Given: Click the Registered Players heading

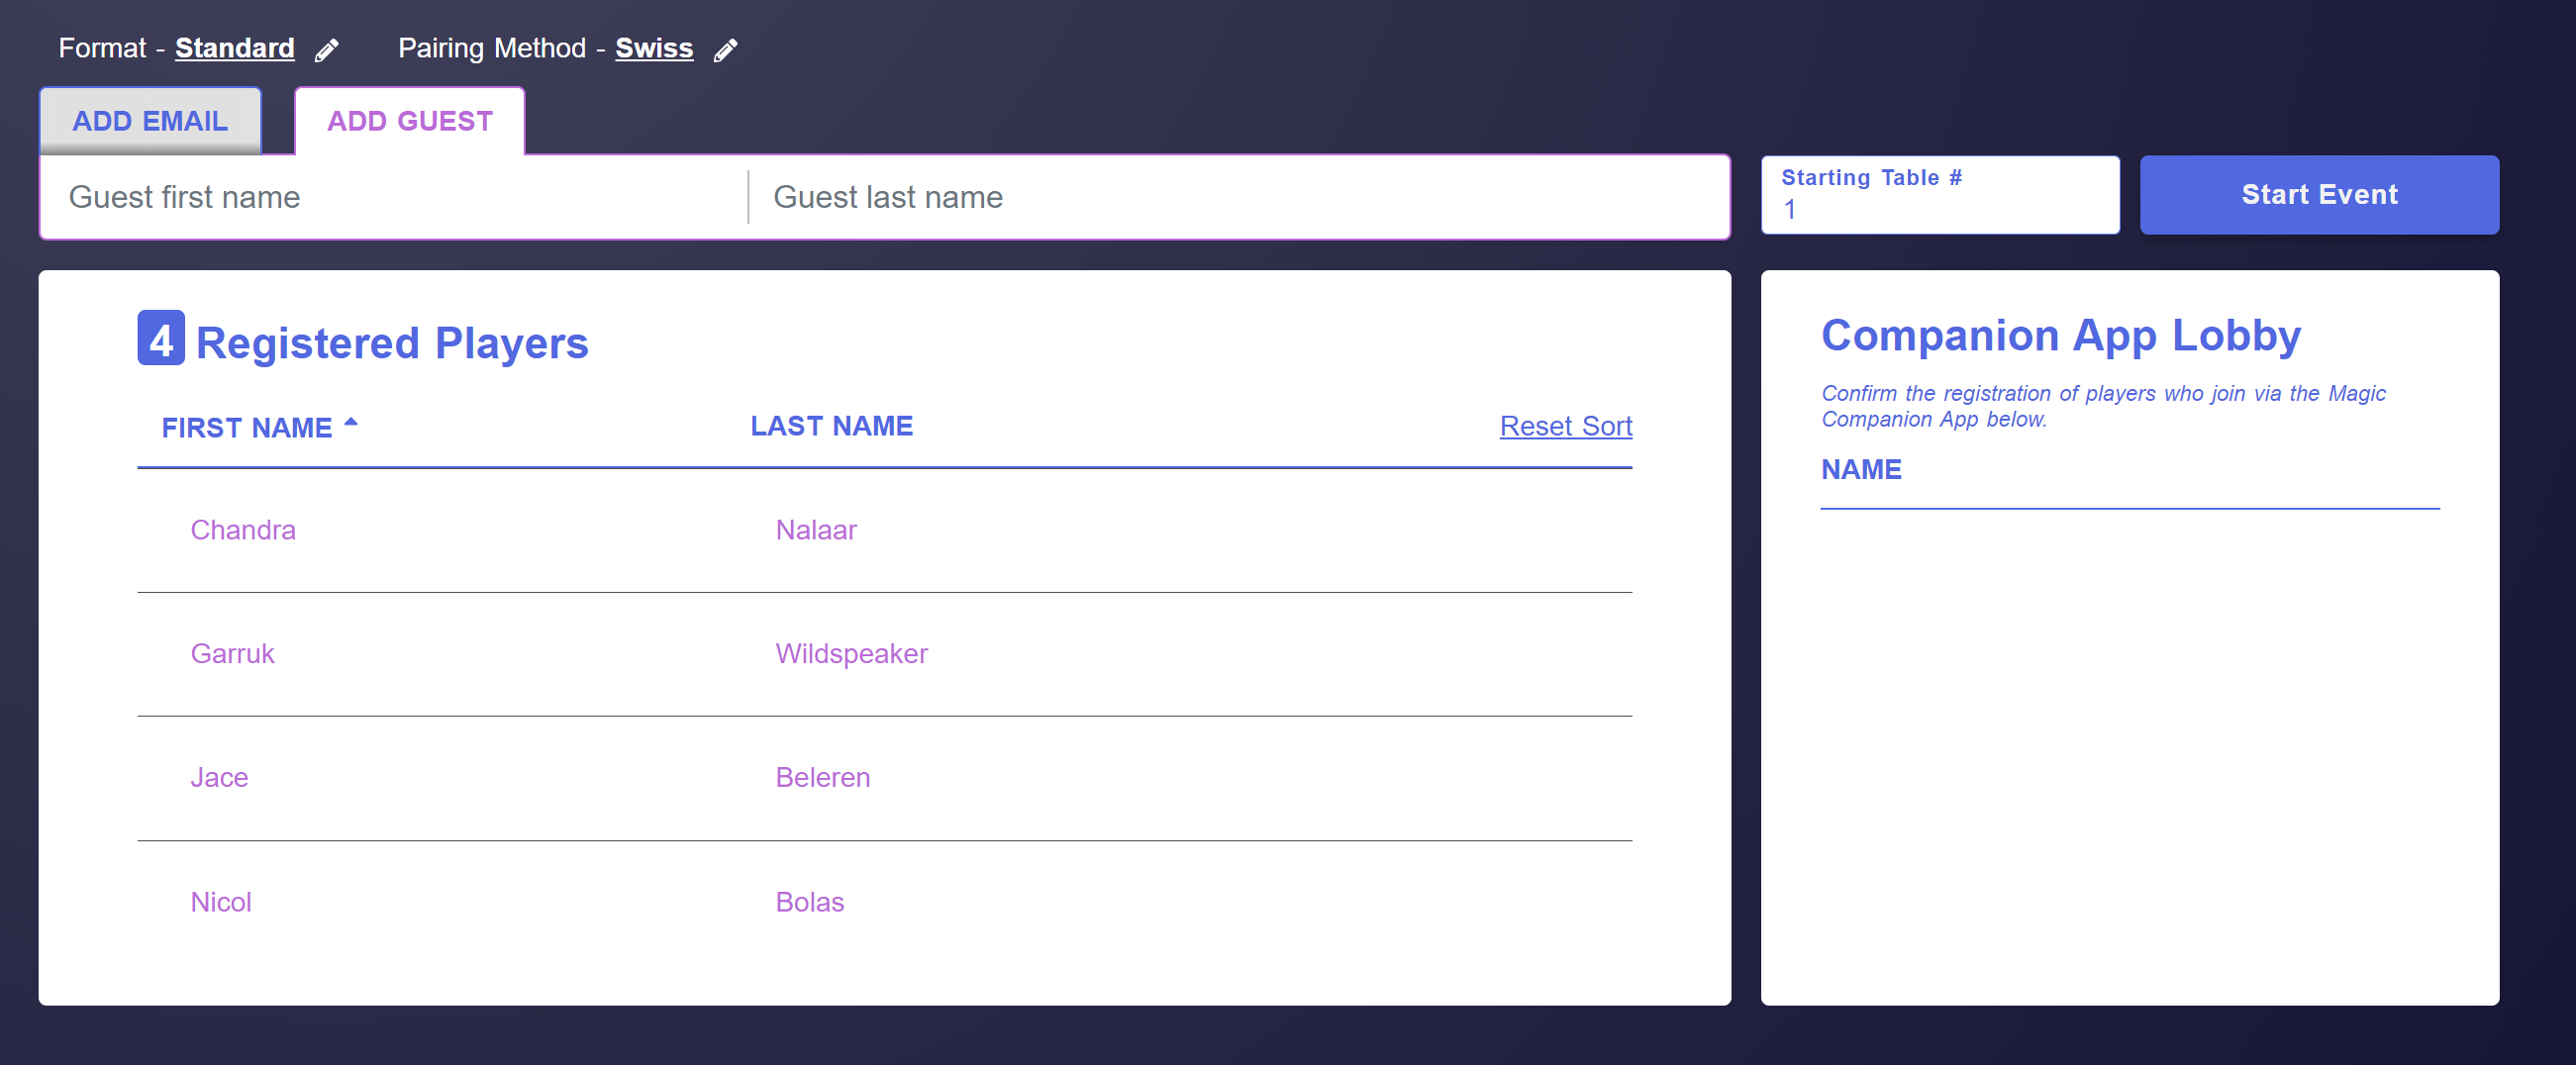Looking at the screenshot, I should [x=392, y=343].
